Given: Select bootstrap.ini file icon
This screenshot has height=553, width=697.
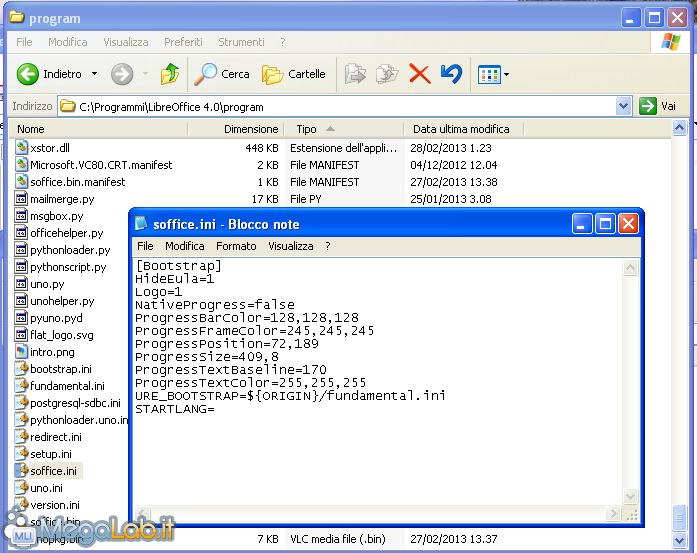Looking at the screenshot, I should [x=21, y=369].
